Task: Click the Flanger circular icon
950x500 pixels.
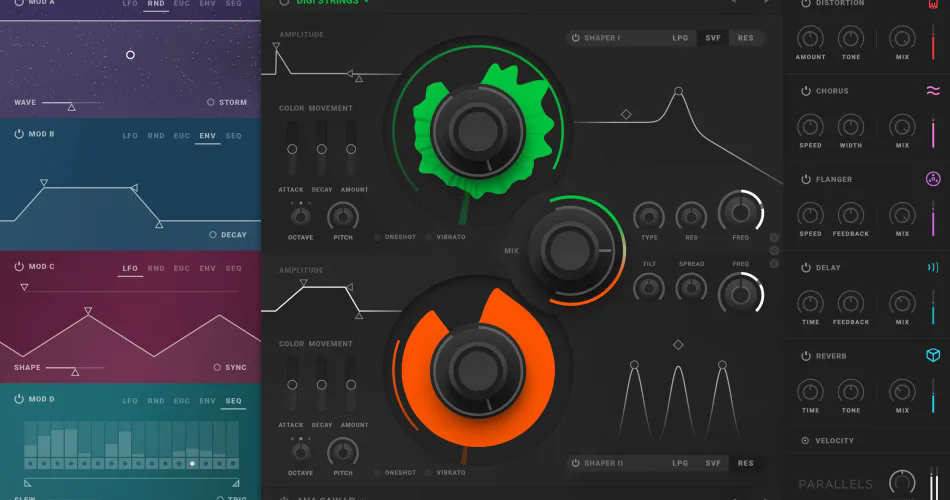Action: (x=932, y=179)
